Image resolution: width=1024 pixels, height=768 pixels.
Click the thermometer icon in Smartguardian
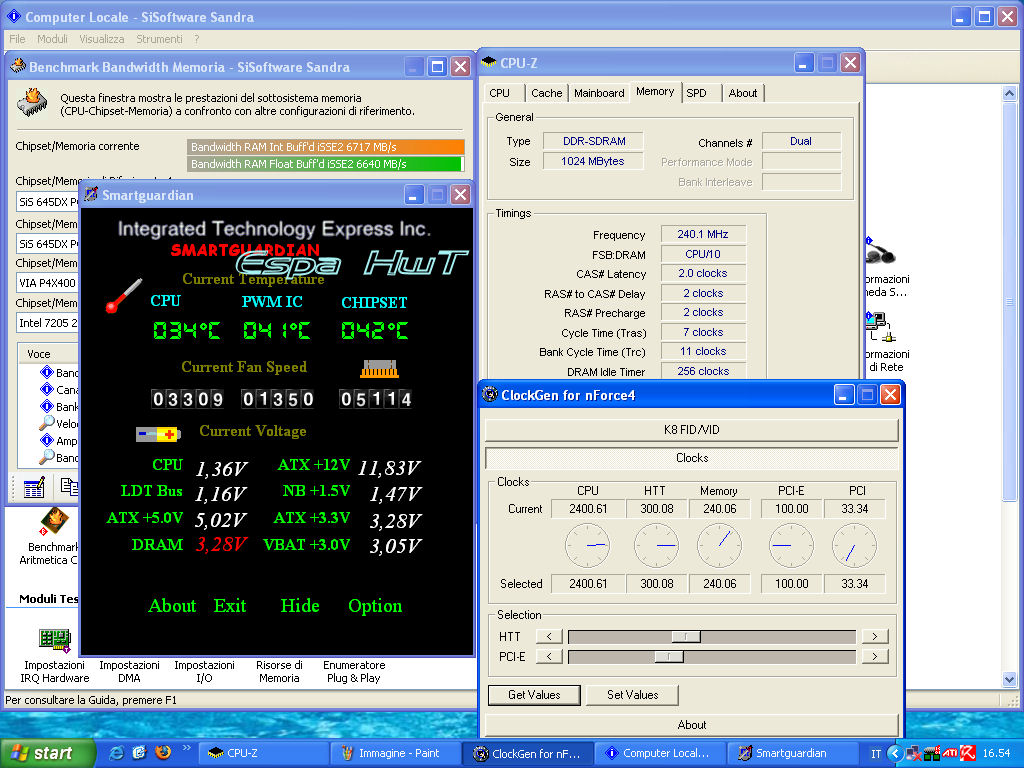tap(123, 296)
